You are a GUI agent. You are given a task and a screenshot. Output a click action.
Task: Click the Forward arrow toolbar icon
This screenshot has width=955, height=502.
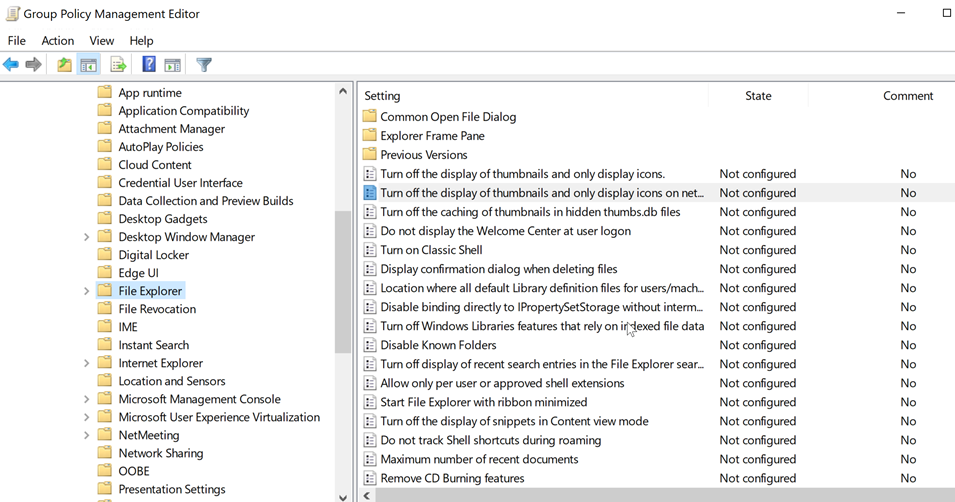point(33,64)
